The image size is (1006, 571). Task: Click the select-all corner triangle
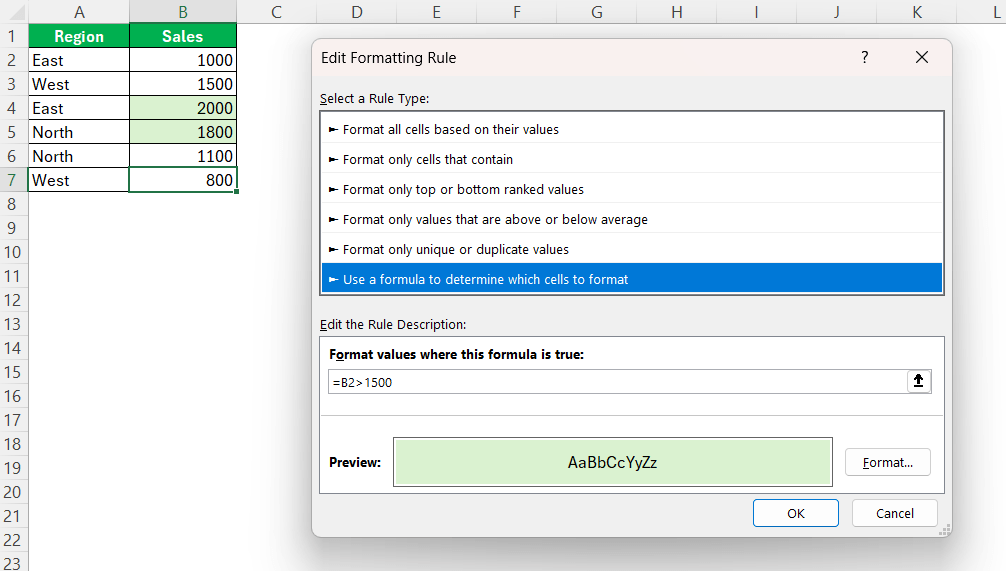tap(14, 12)
